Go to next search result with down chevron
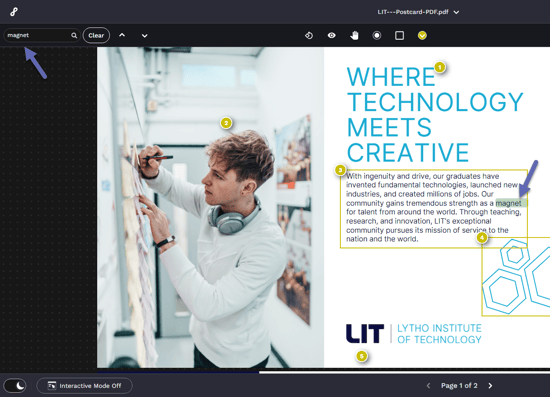Viewport: 550px width, 397px height. 145,35
